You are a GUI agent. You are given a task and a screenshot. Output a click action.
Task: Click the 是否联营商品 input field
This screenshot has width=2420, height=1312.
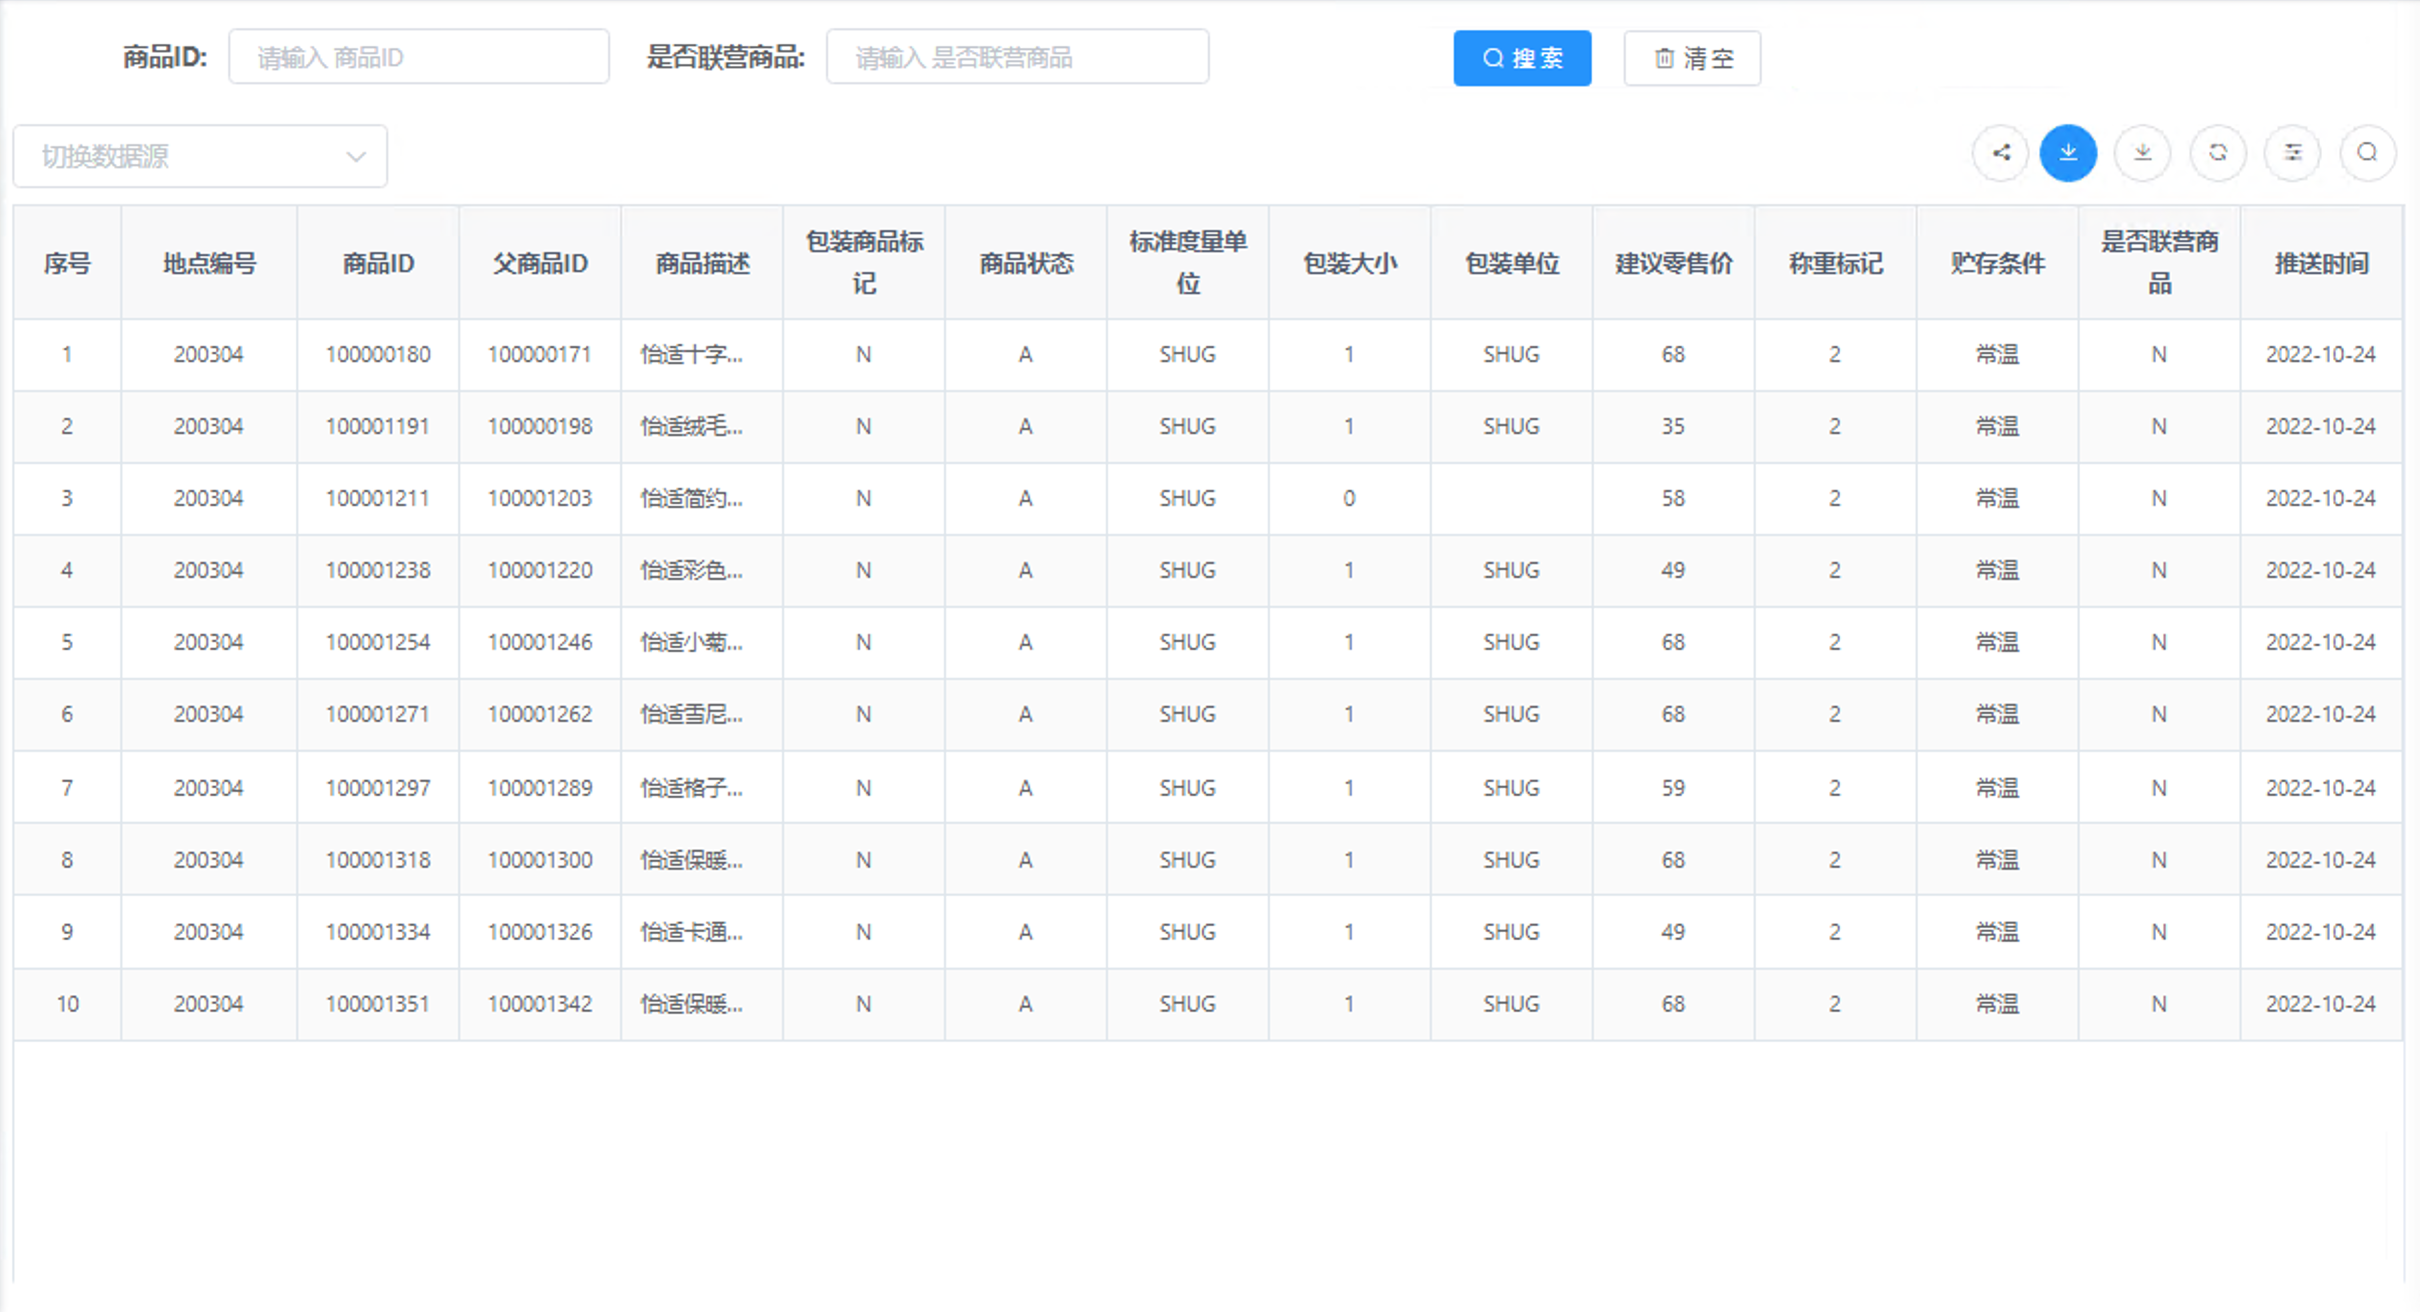[1017, 57]
